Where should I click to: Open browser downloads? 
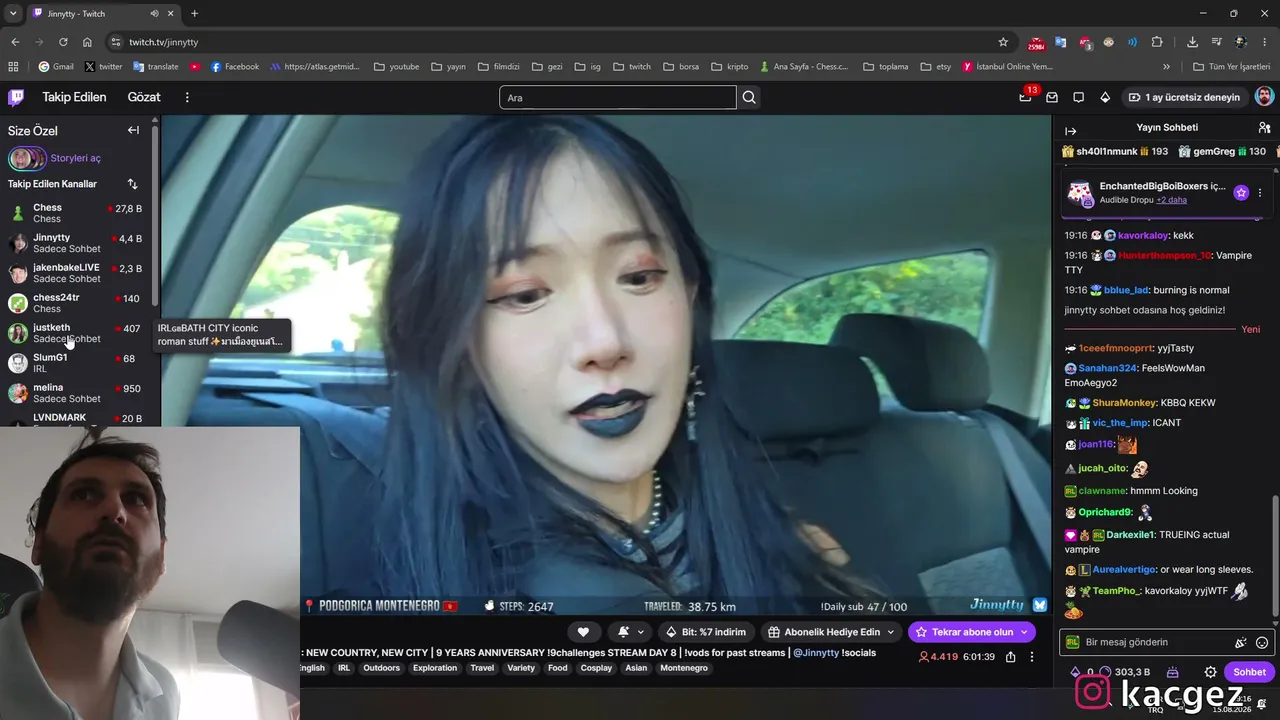pos(1192,42)
